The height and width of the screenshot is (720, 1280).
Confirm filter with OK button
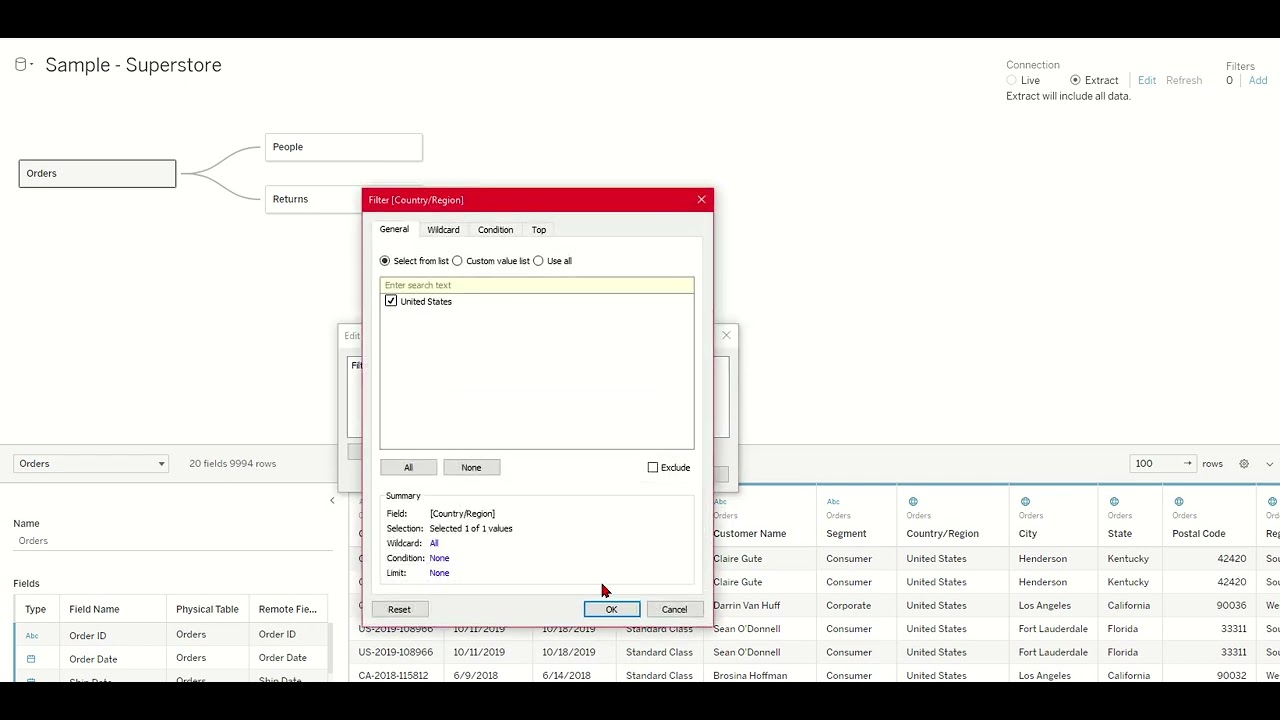click(611, 610)
